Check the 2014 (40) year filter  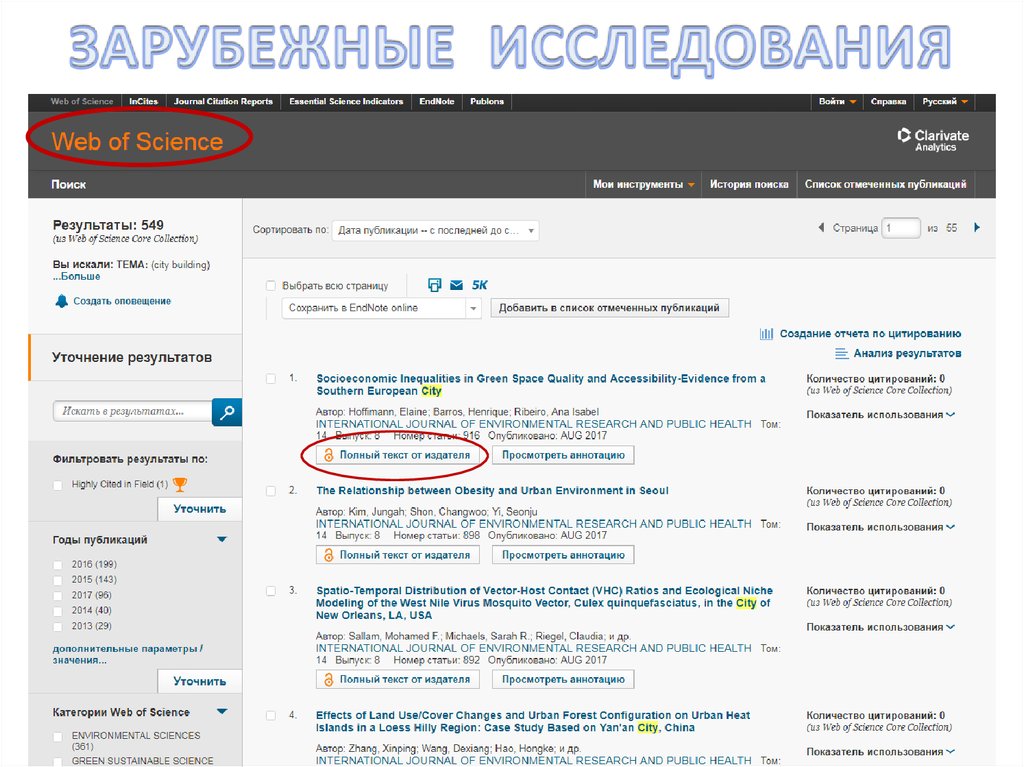[x=58, y=612]
